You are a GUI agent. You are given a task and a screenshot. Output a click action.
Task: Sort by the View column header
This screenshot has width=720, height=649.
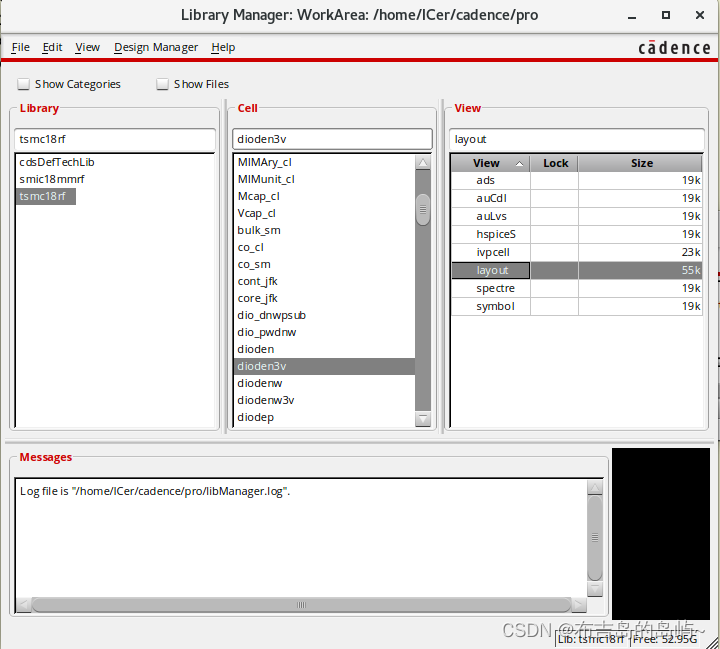tap(490, 163)
